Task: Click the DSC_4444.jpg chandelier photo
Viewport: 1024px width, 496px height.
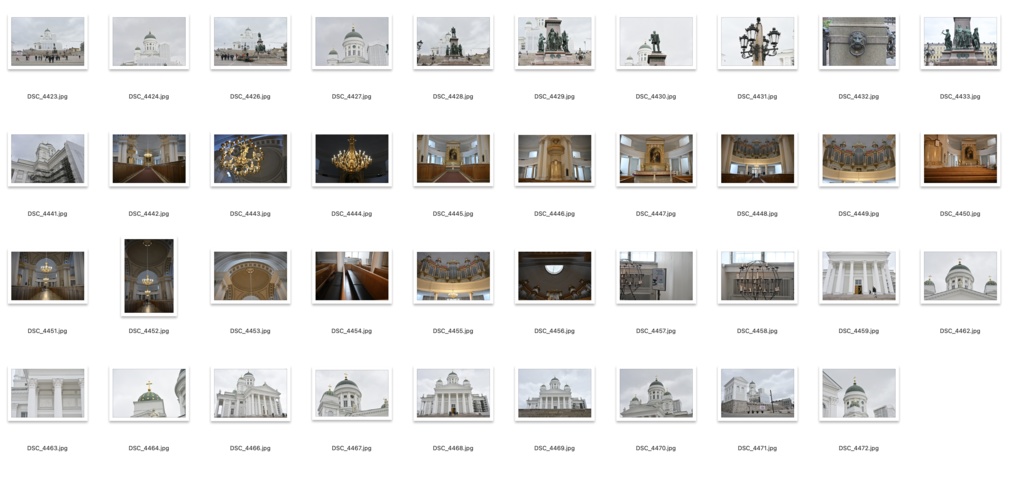Action: tap(351, 159)
